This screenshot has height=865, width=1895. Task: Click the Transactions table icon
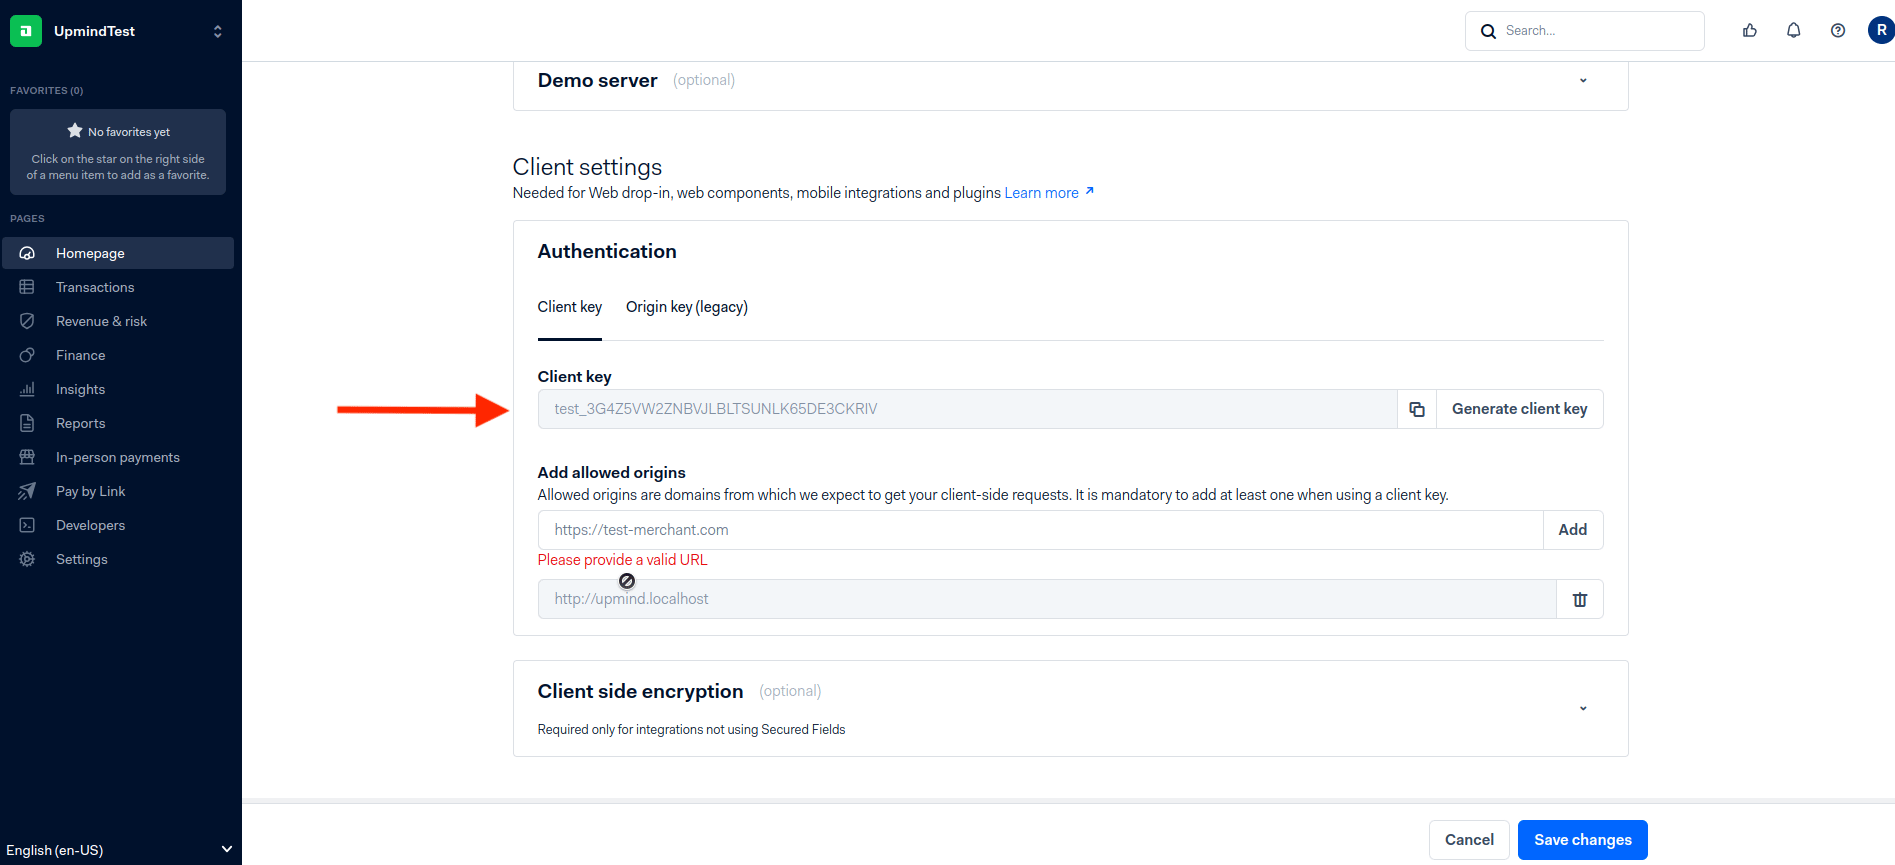(27, 287)
